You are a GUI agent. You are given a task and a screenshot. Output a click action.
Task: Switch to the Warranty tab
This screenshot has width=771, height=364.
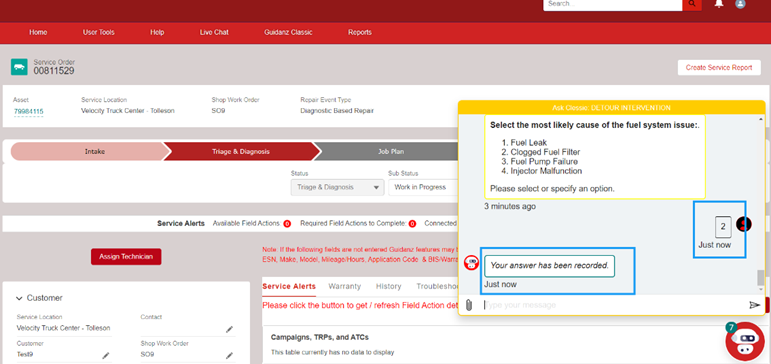(345, 286)
